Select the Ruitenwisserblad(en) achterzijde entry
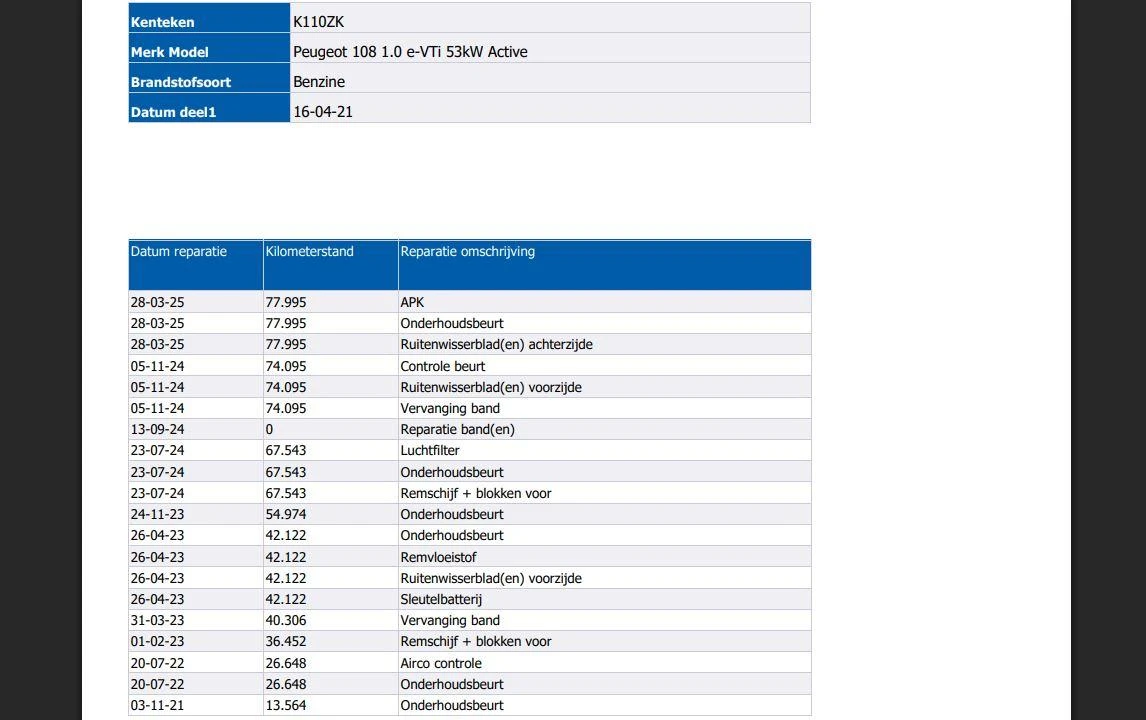Viewport: 1146px width, 720px height. 496,344
